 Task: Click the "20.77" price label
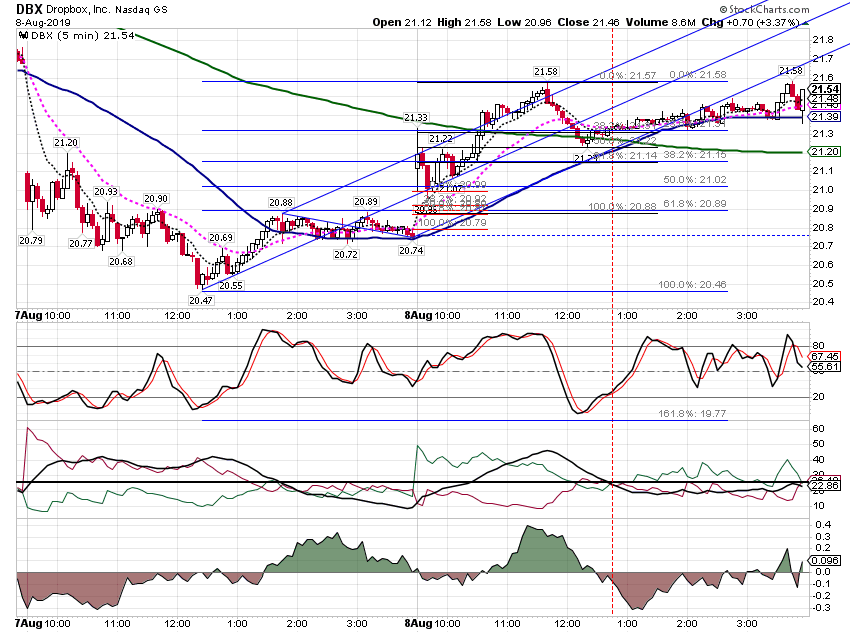[x=81, y=244]
